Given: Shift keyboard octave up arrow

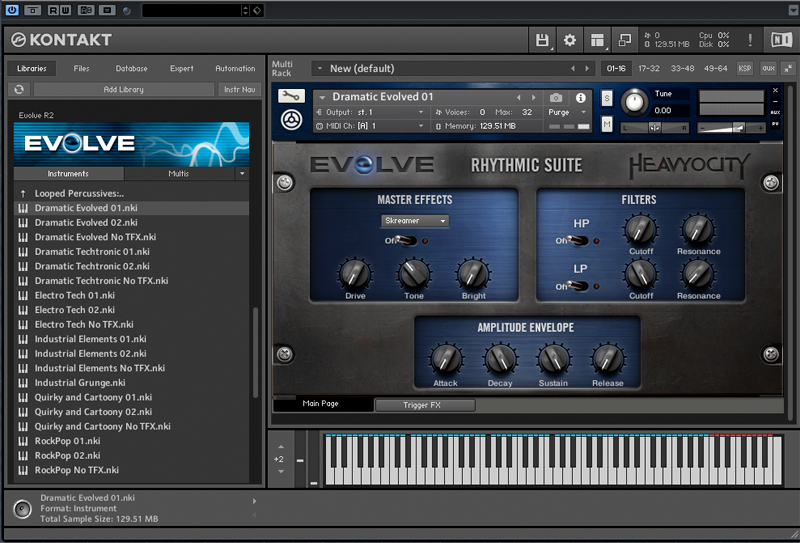Looking at the screenshot, I should (281, 447).
